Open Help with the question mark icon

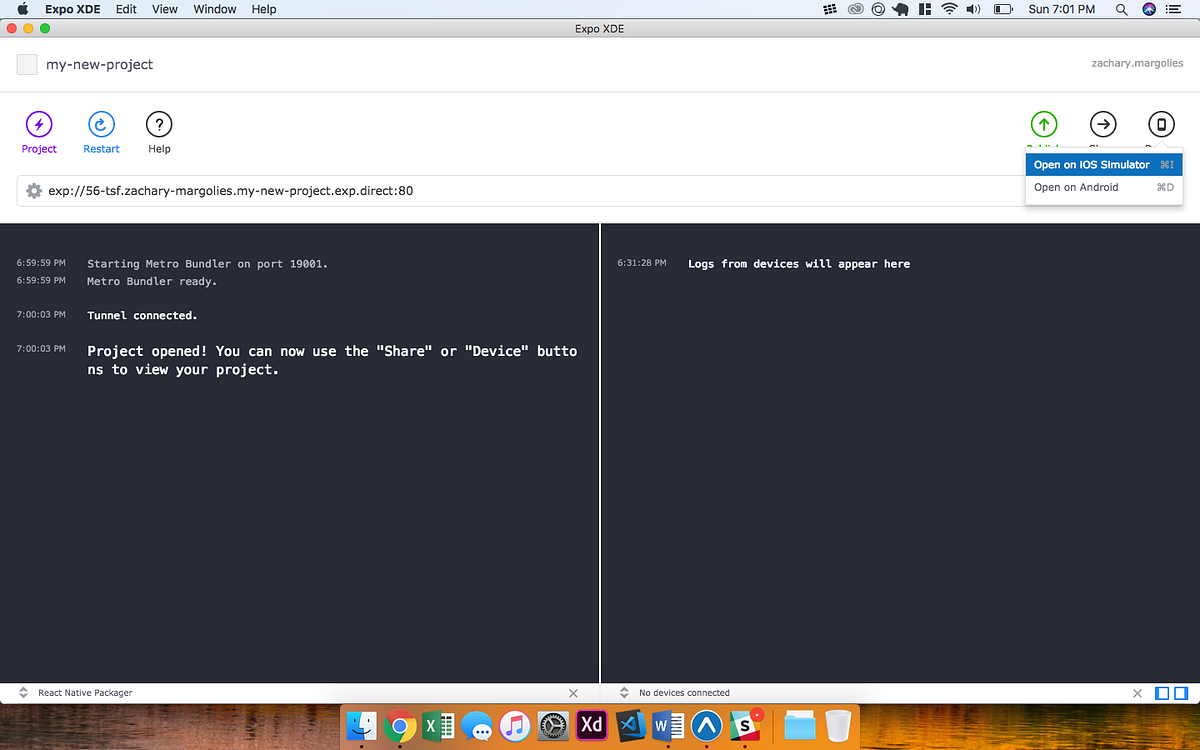point(159,124)
